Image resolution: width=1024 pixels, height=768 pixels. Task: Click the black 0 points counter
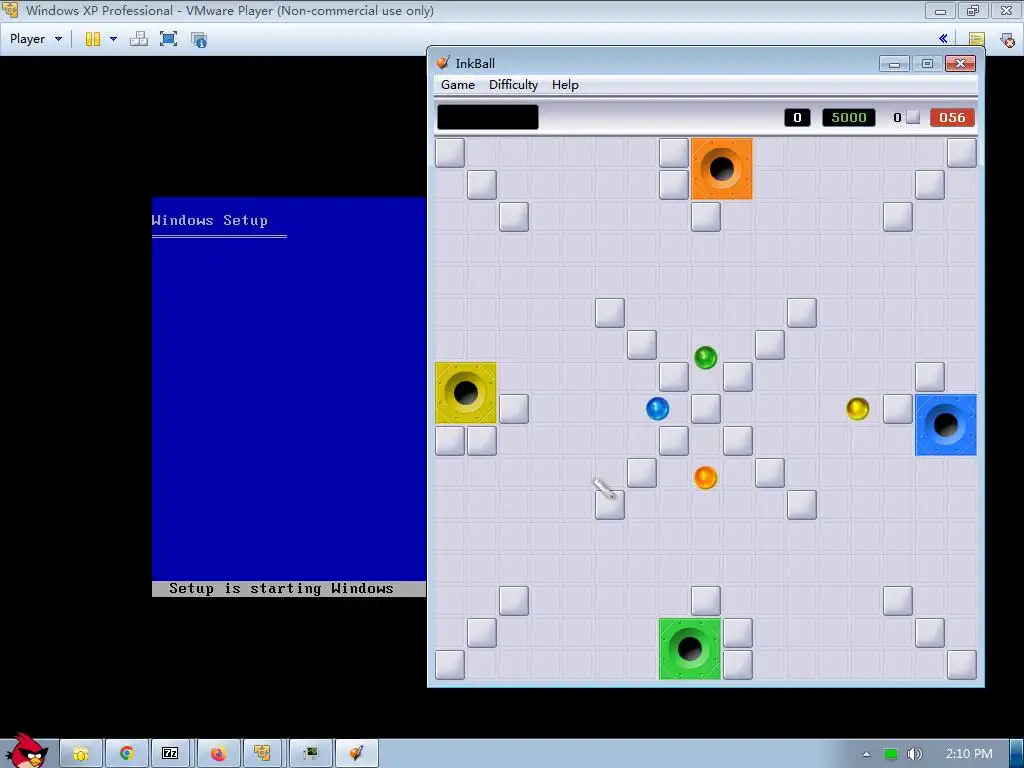click(797, 118)
